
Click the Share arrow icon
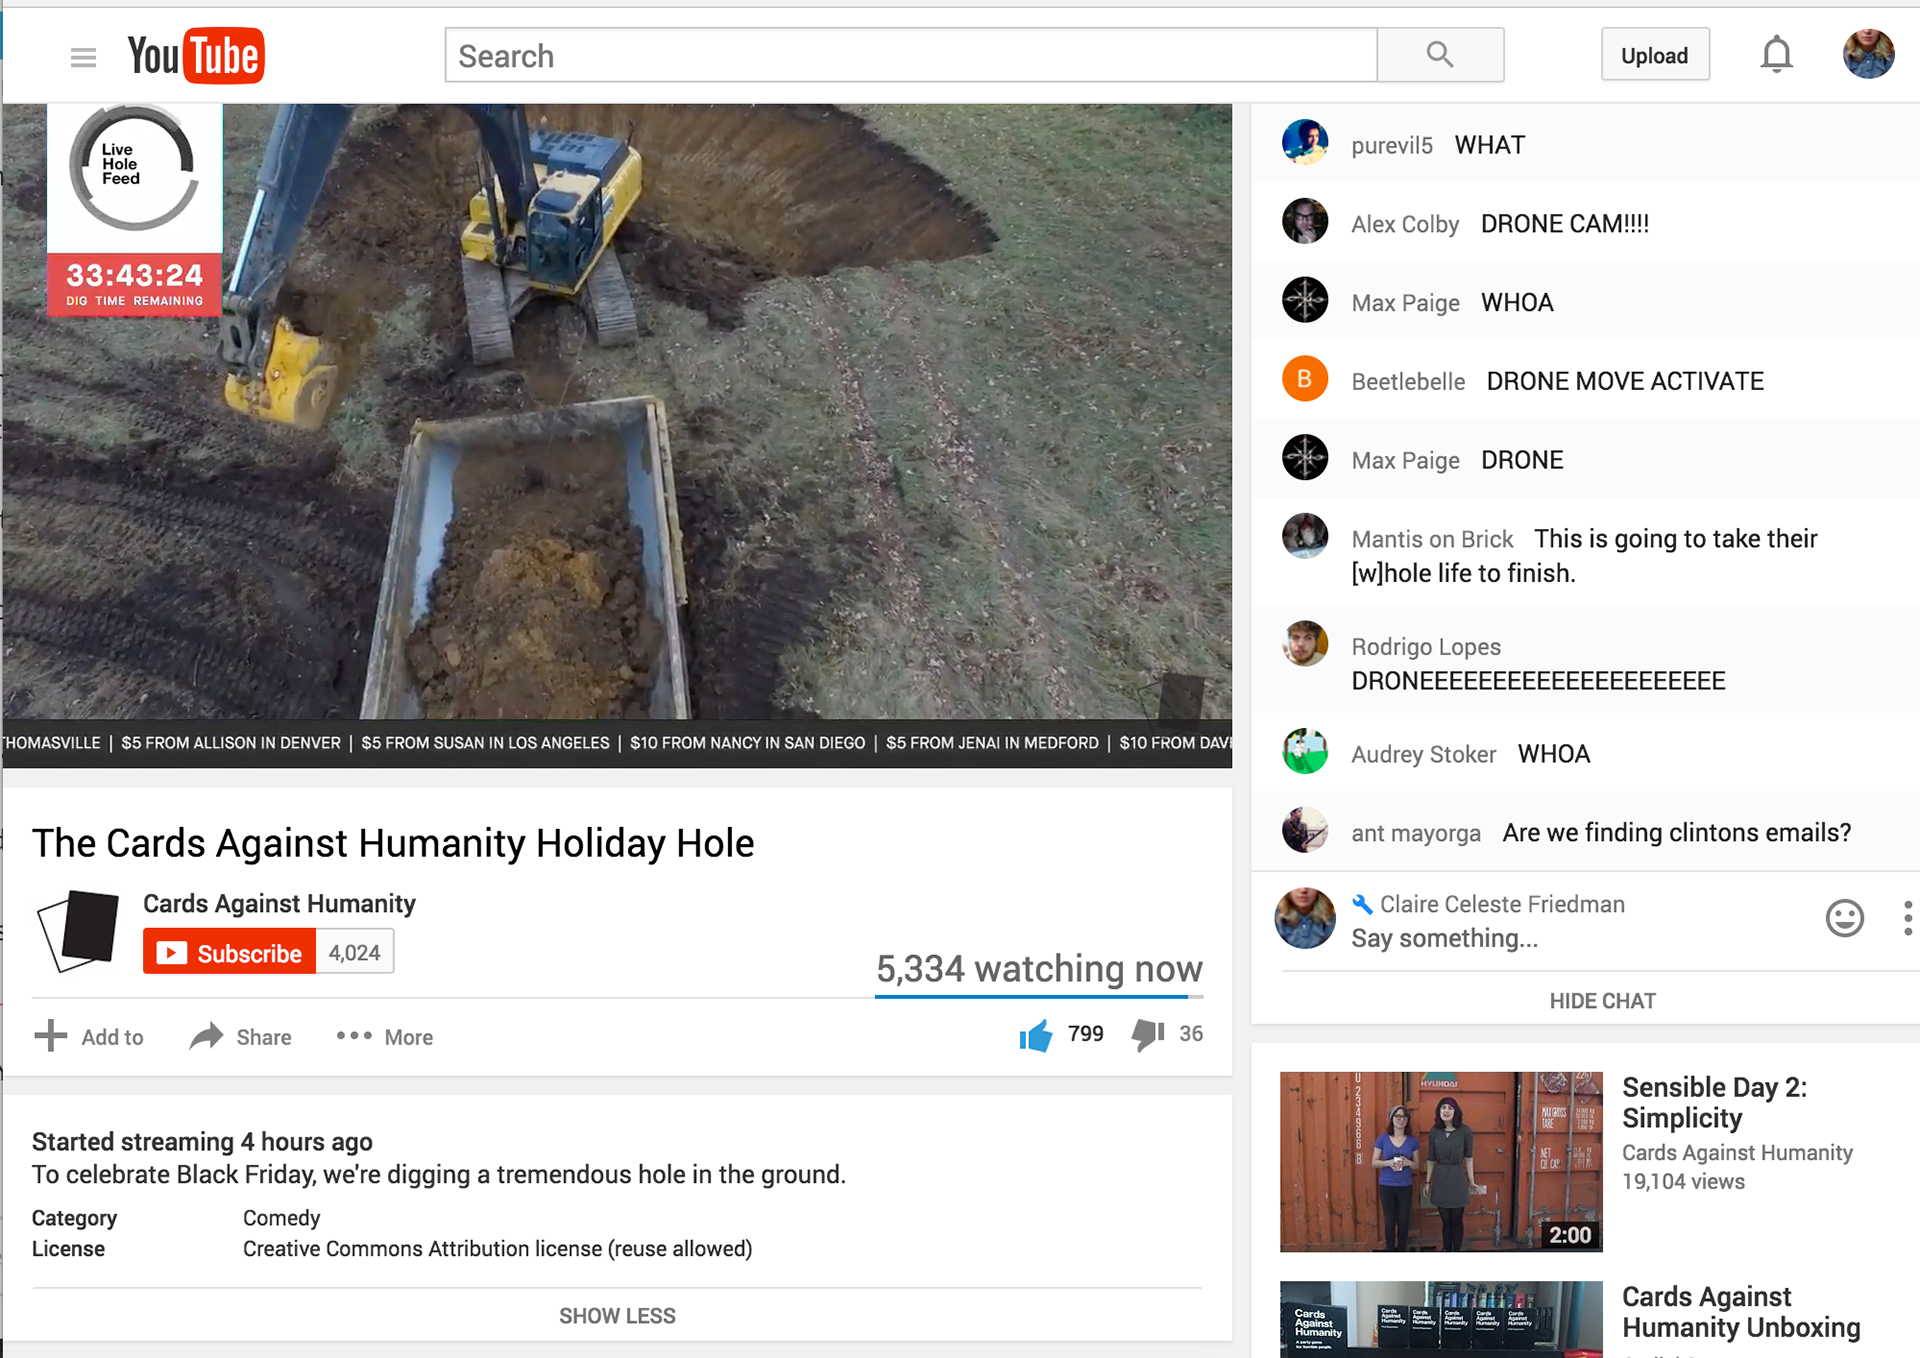(206, 1036)
